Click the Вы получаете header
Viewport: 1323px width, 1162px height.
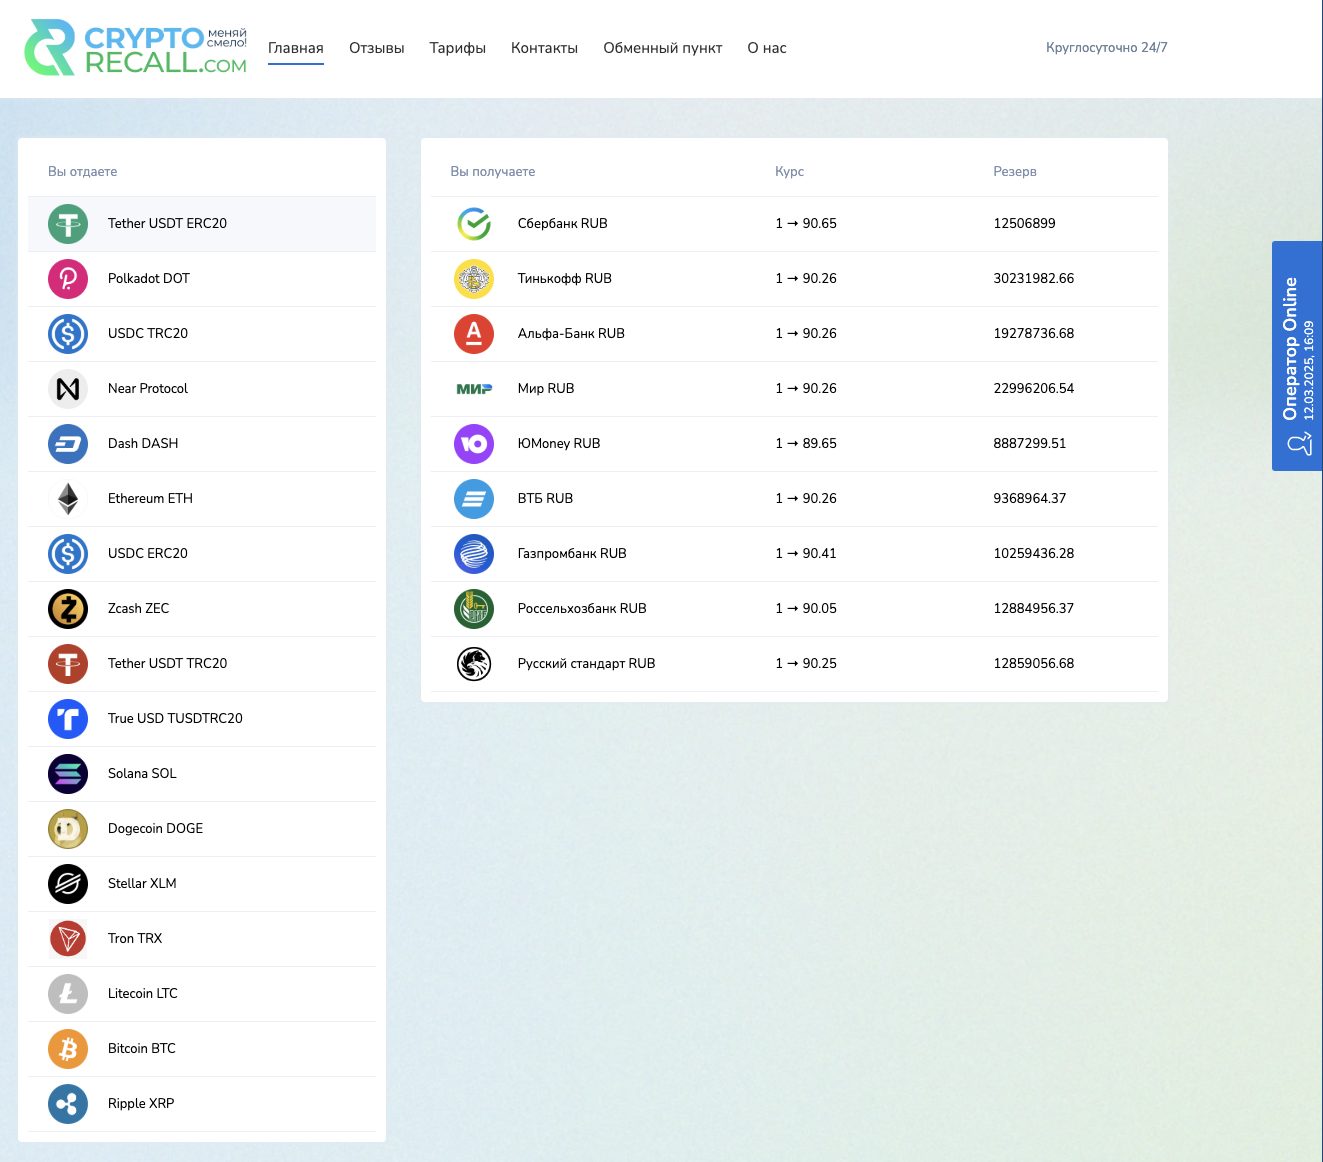493,172
